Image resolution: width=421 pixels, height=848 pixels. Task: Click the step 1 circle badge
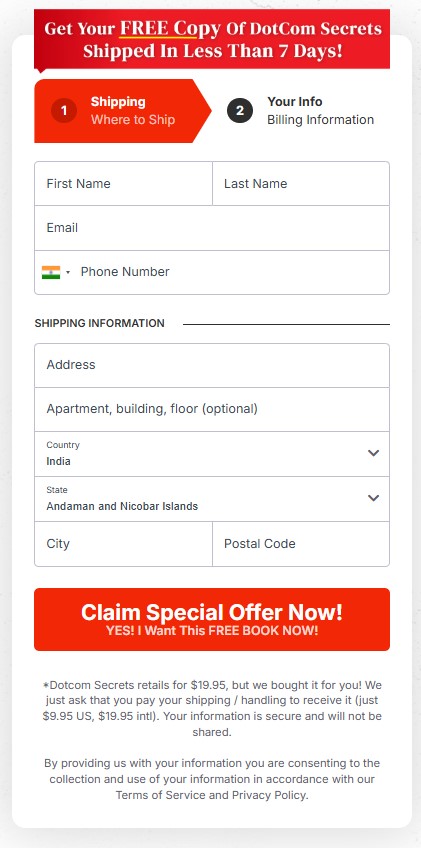[64, 111]
